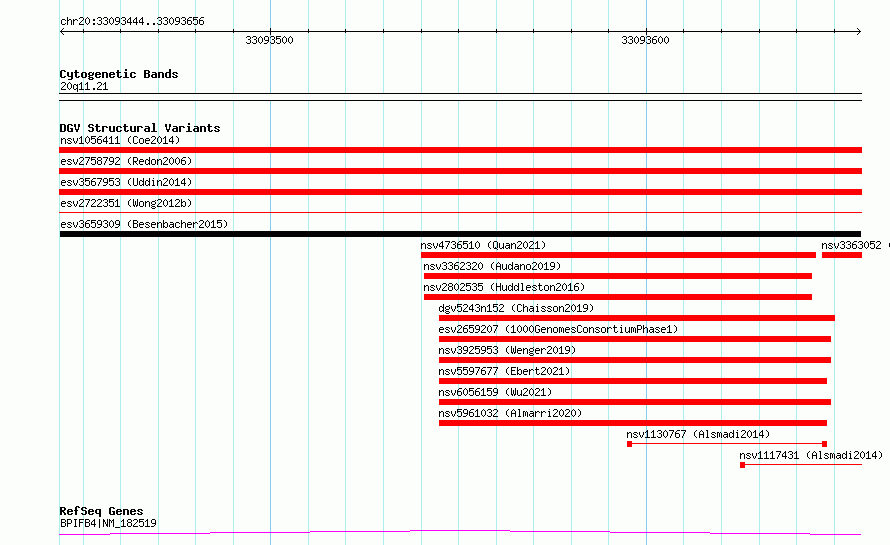
Task: Click nsv1130767 (Alsmadi2014) label
Action: coord(698,434)
